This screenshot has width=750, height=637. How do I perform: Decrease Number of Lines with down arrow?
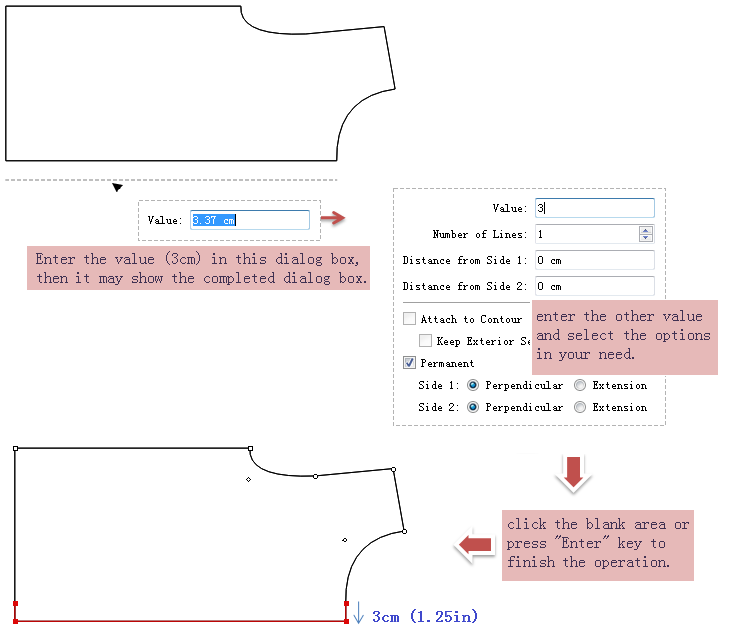(x=646, y=238)
